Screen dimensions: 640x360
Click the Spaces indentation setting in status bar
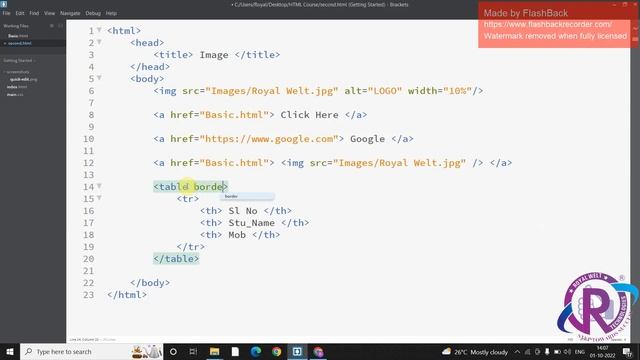[619, 340]
